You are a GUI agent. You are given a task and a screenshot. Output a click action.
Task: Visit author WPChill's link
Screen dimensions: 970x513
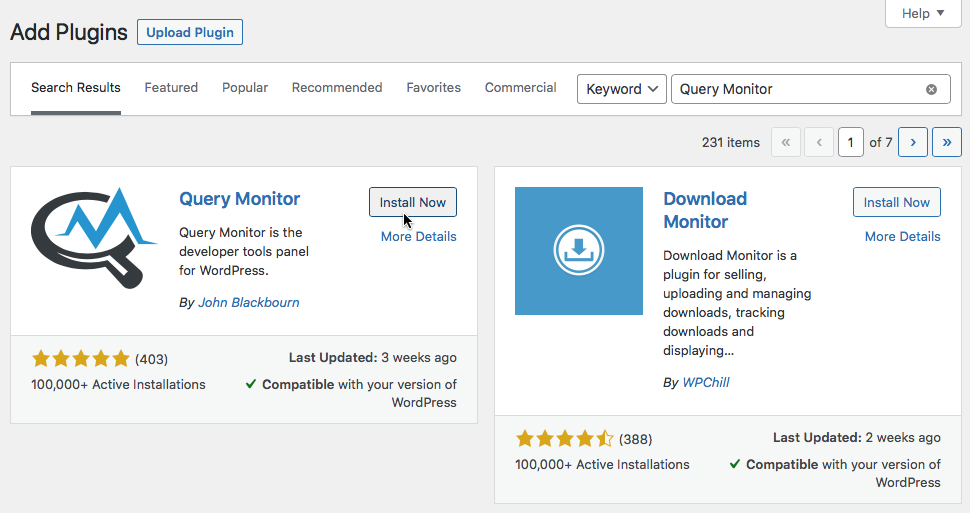click(706, 382)
